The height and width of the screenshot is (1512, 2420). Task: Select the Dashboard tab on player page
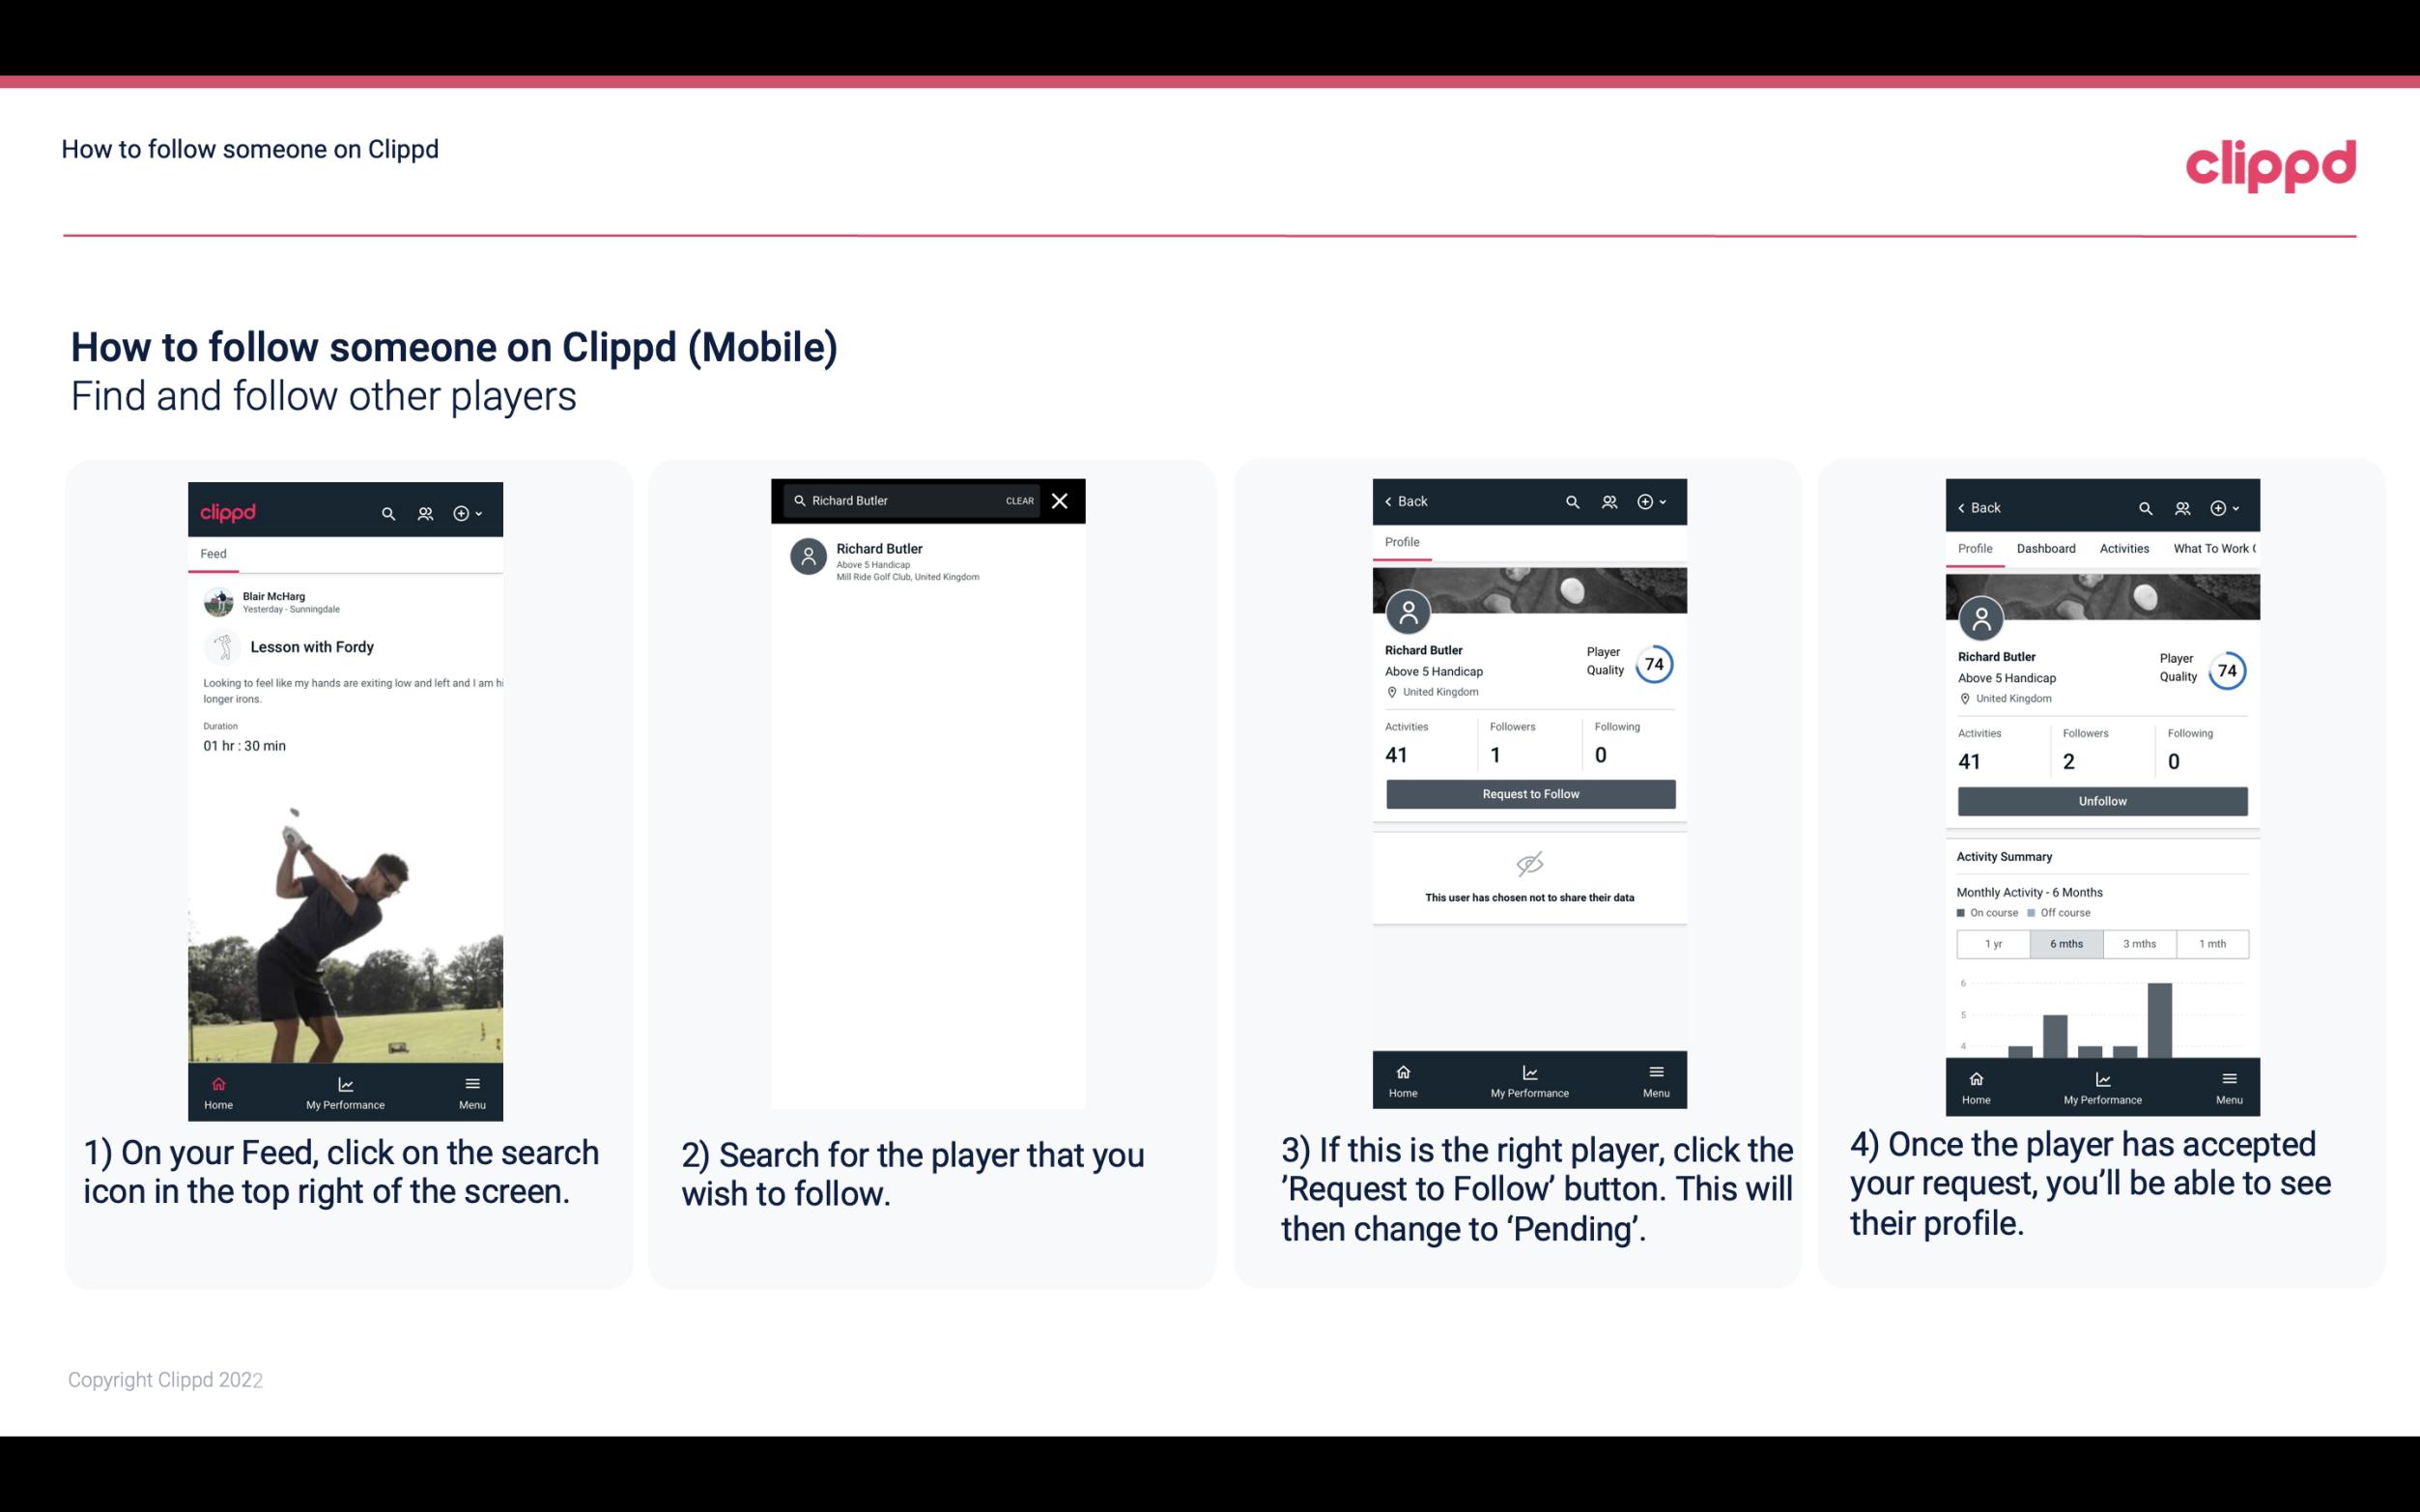coord(2046,549)
